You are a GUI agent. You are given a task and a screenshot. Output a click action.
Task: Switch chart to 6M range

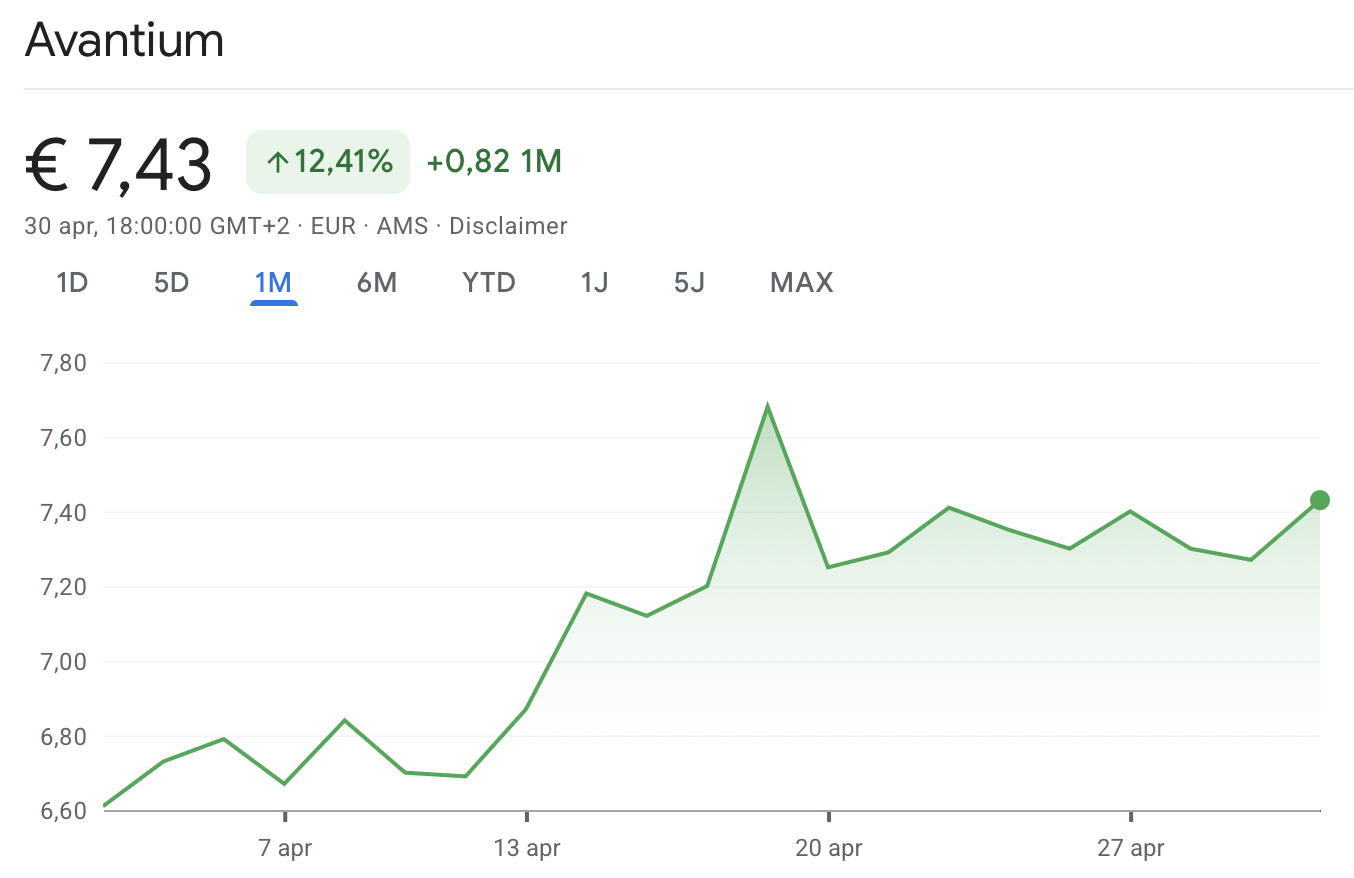tap(377, 283)
